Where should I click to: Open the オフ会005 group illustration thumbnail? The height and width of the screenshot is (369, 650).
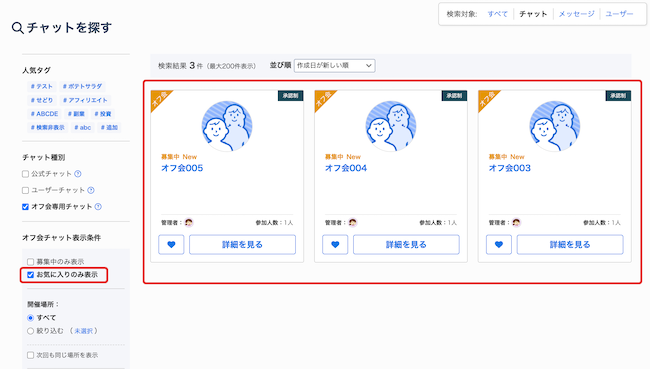[227, 126]
